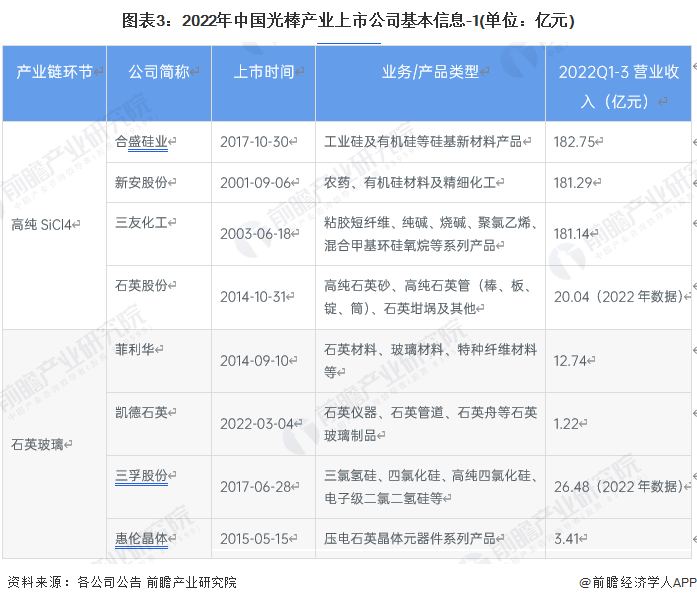Click listing date '2001-09-06'
Viewport: 697px width, 603px height.
click(256, 183)
